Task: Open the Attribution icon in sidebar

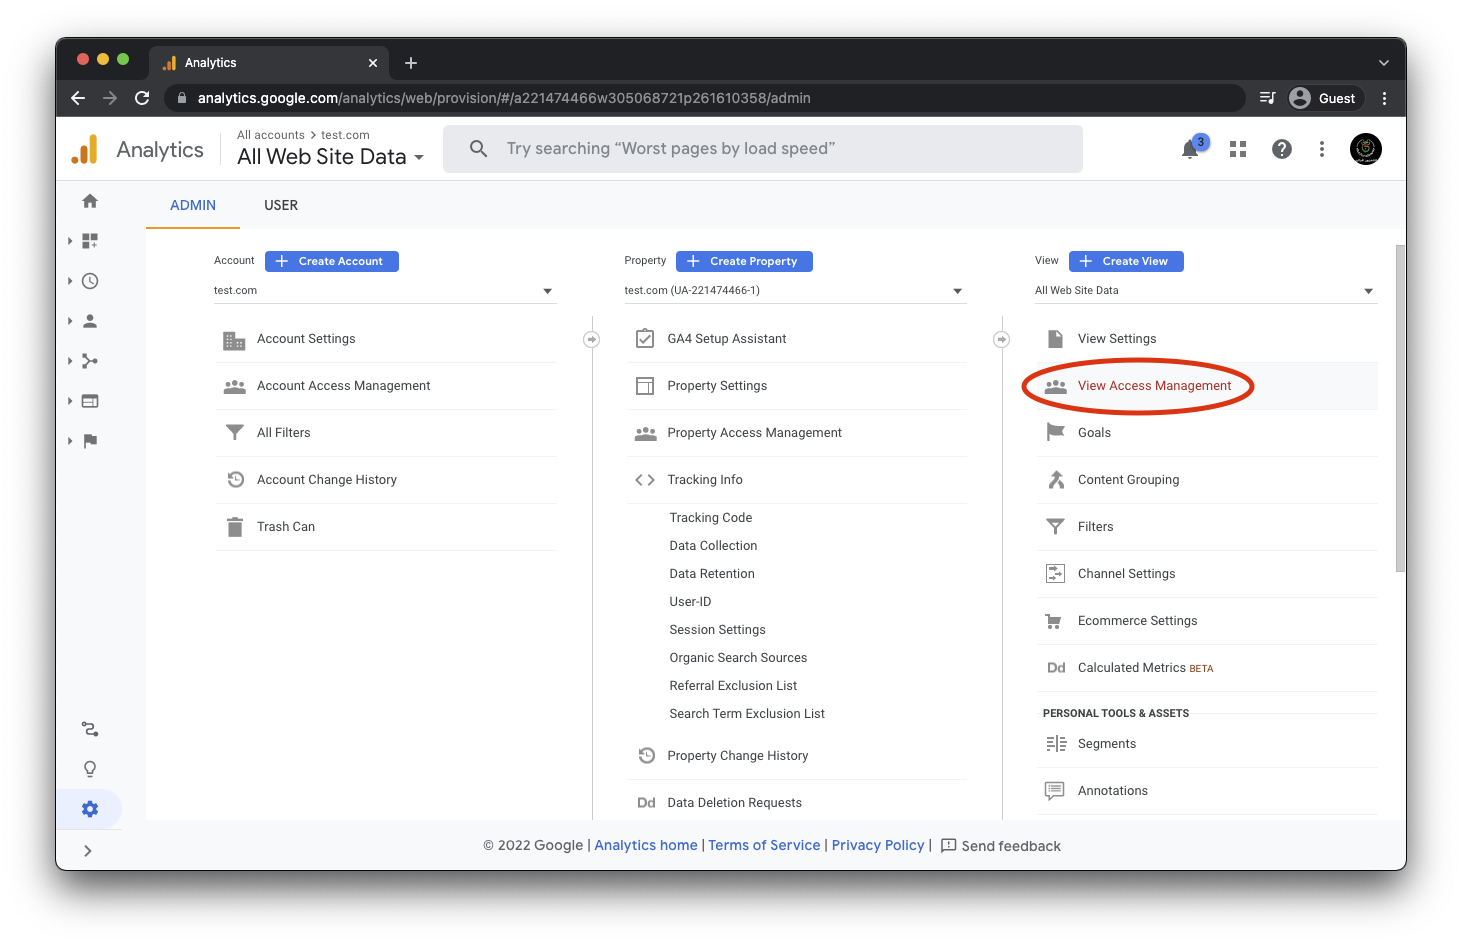Action: click(90, 729)
